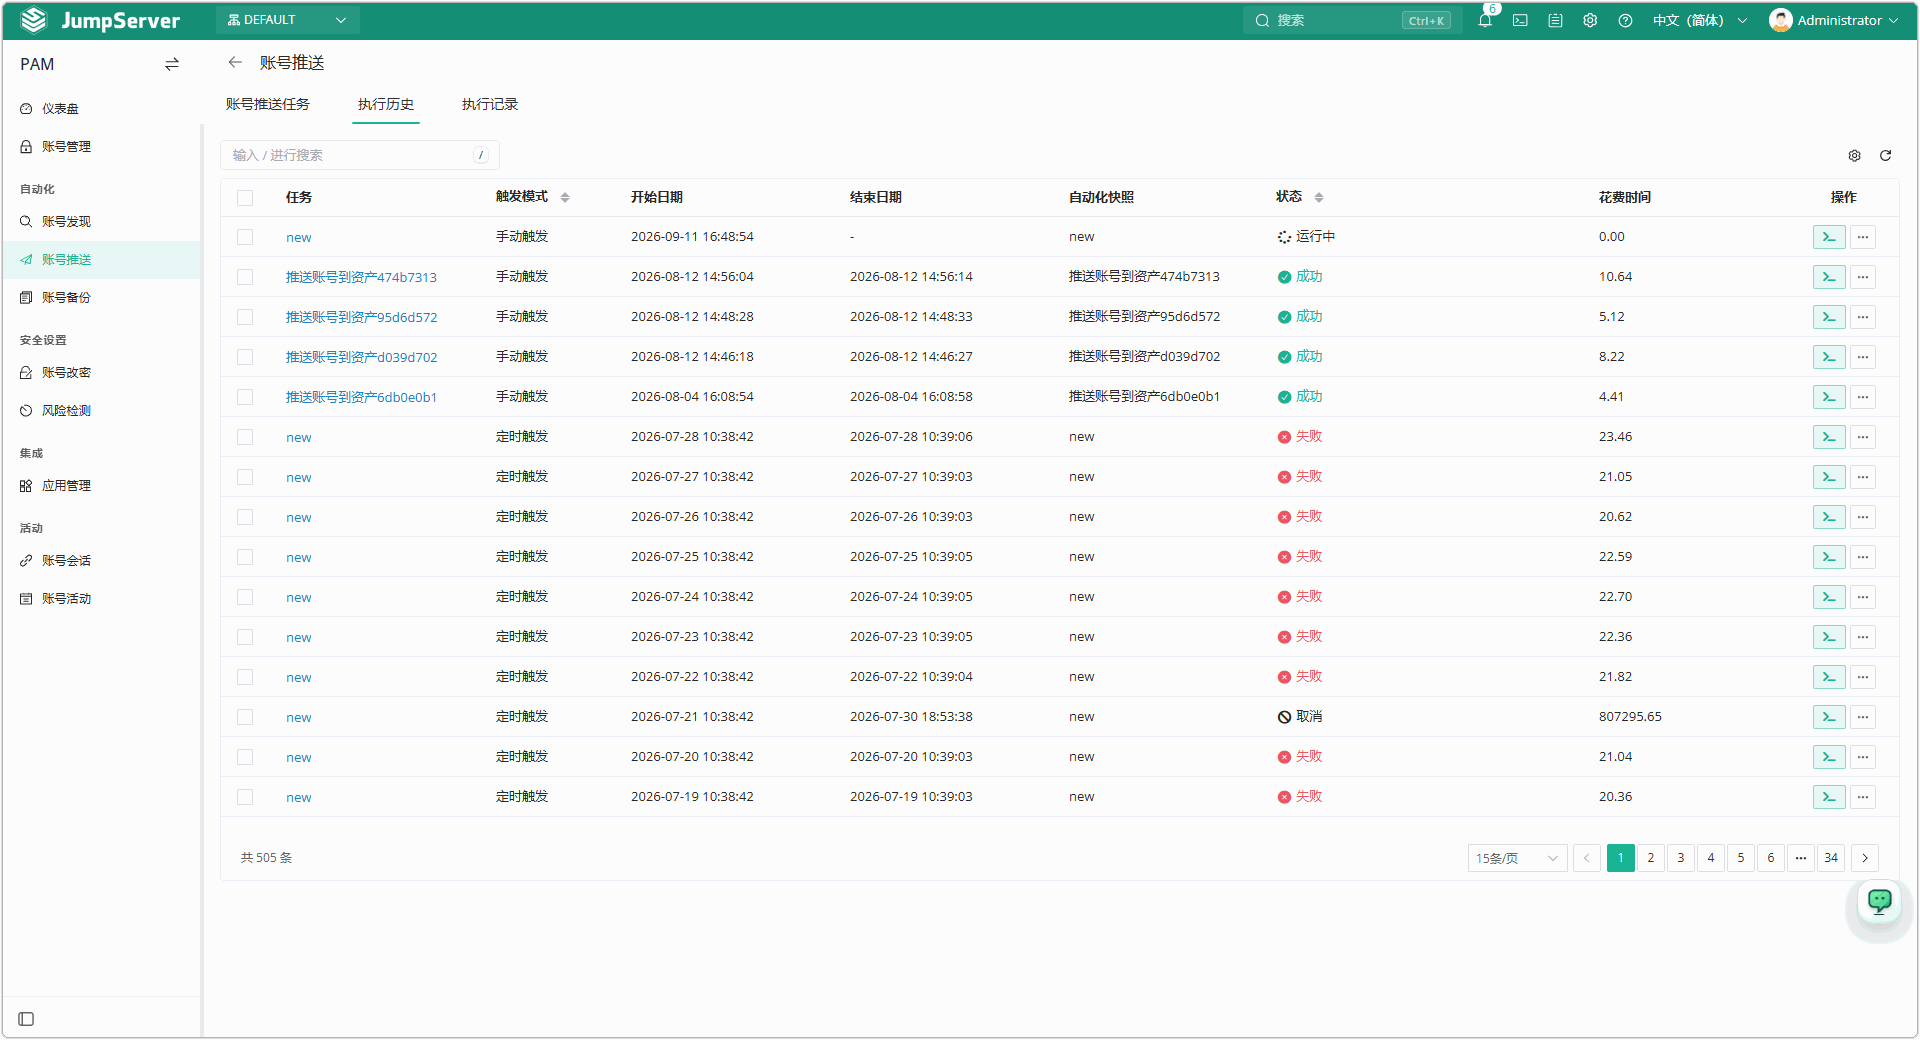View log for the running new task
Image resolution: width=1920 pixels, height=1040 pixels.
1829,237
